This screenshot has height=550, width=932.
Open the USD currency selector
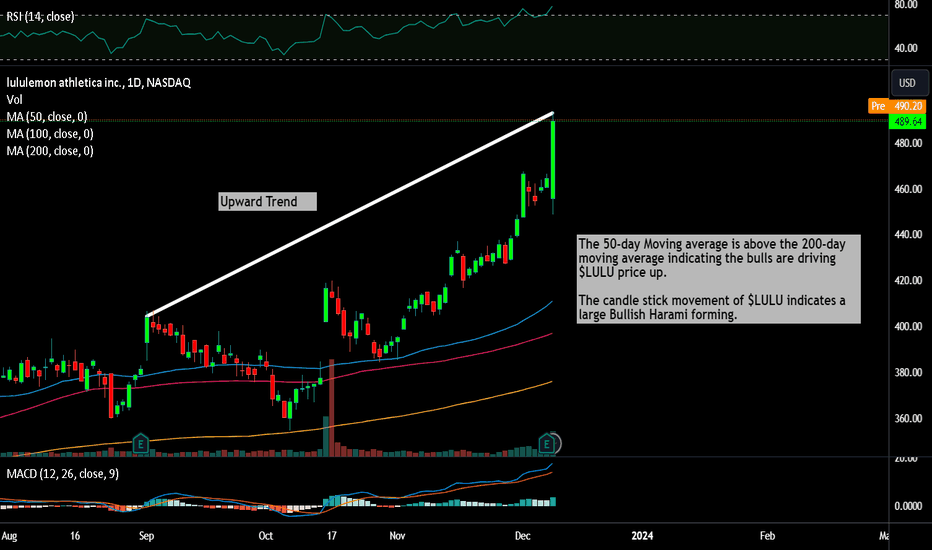tap(908, 83)
